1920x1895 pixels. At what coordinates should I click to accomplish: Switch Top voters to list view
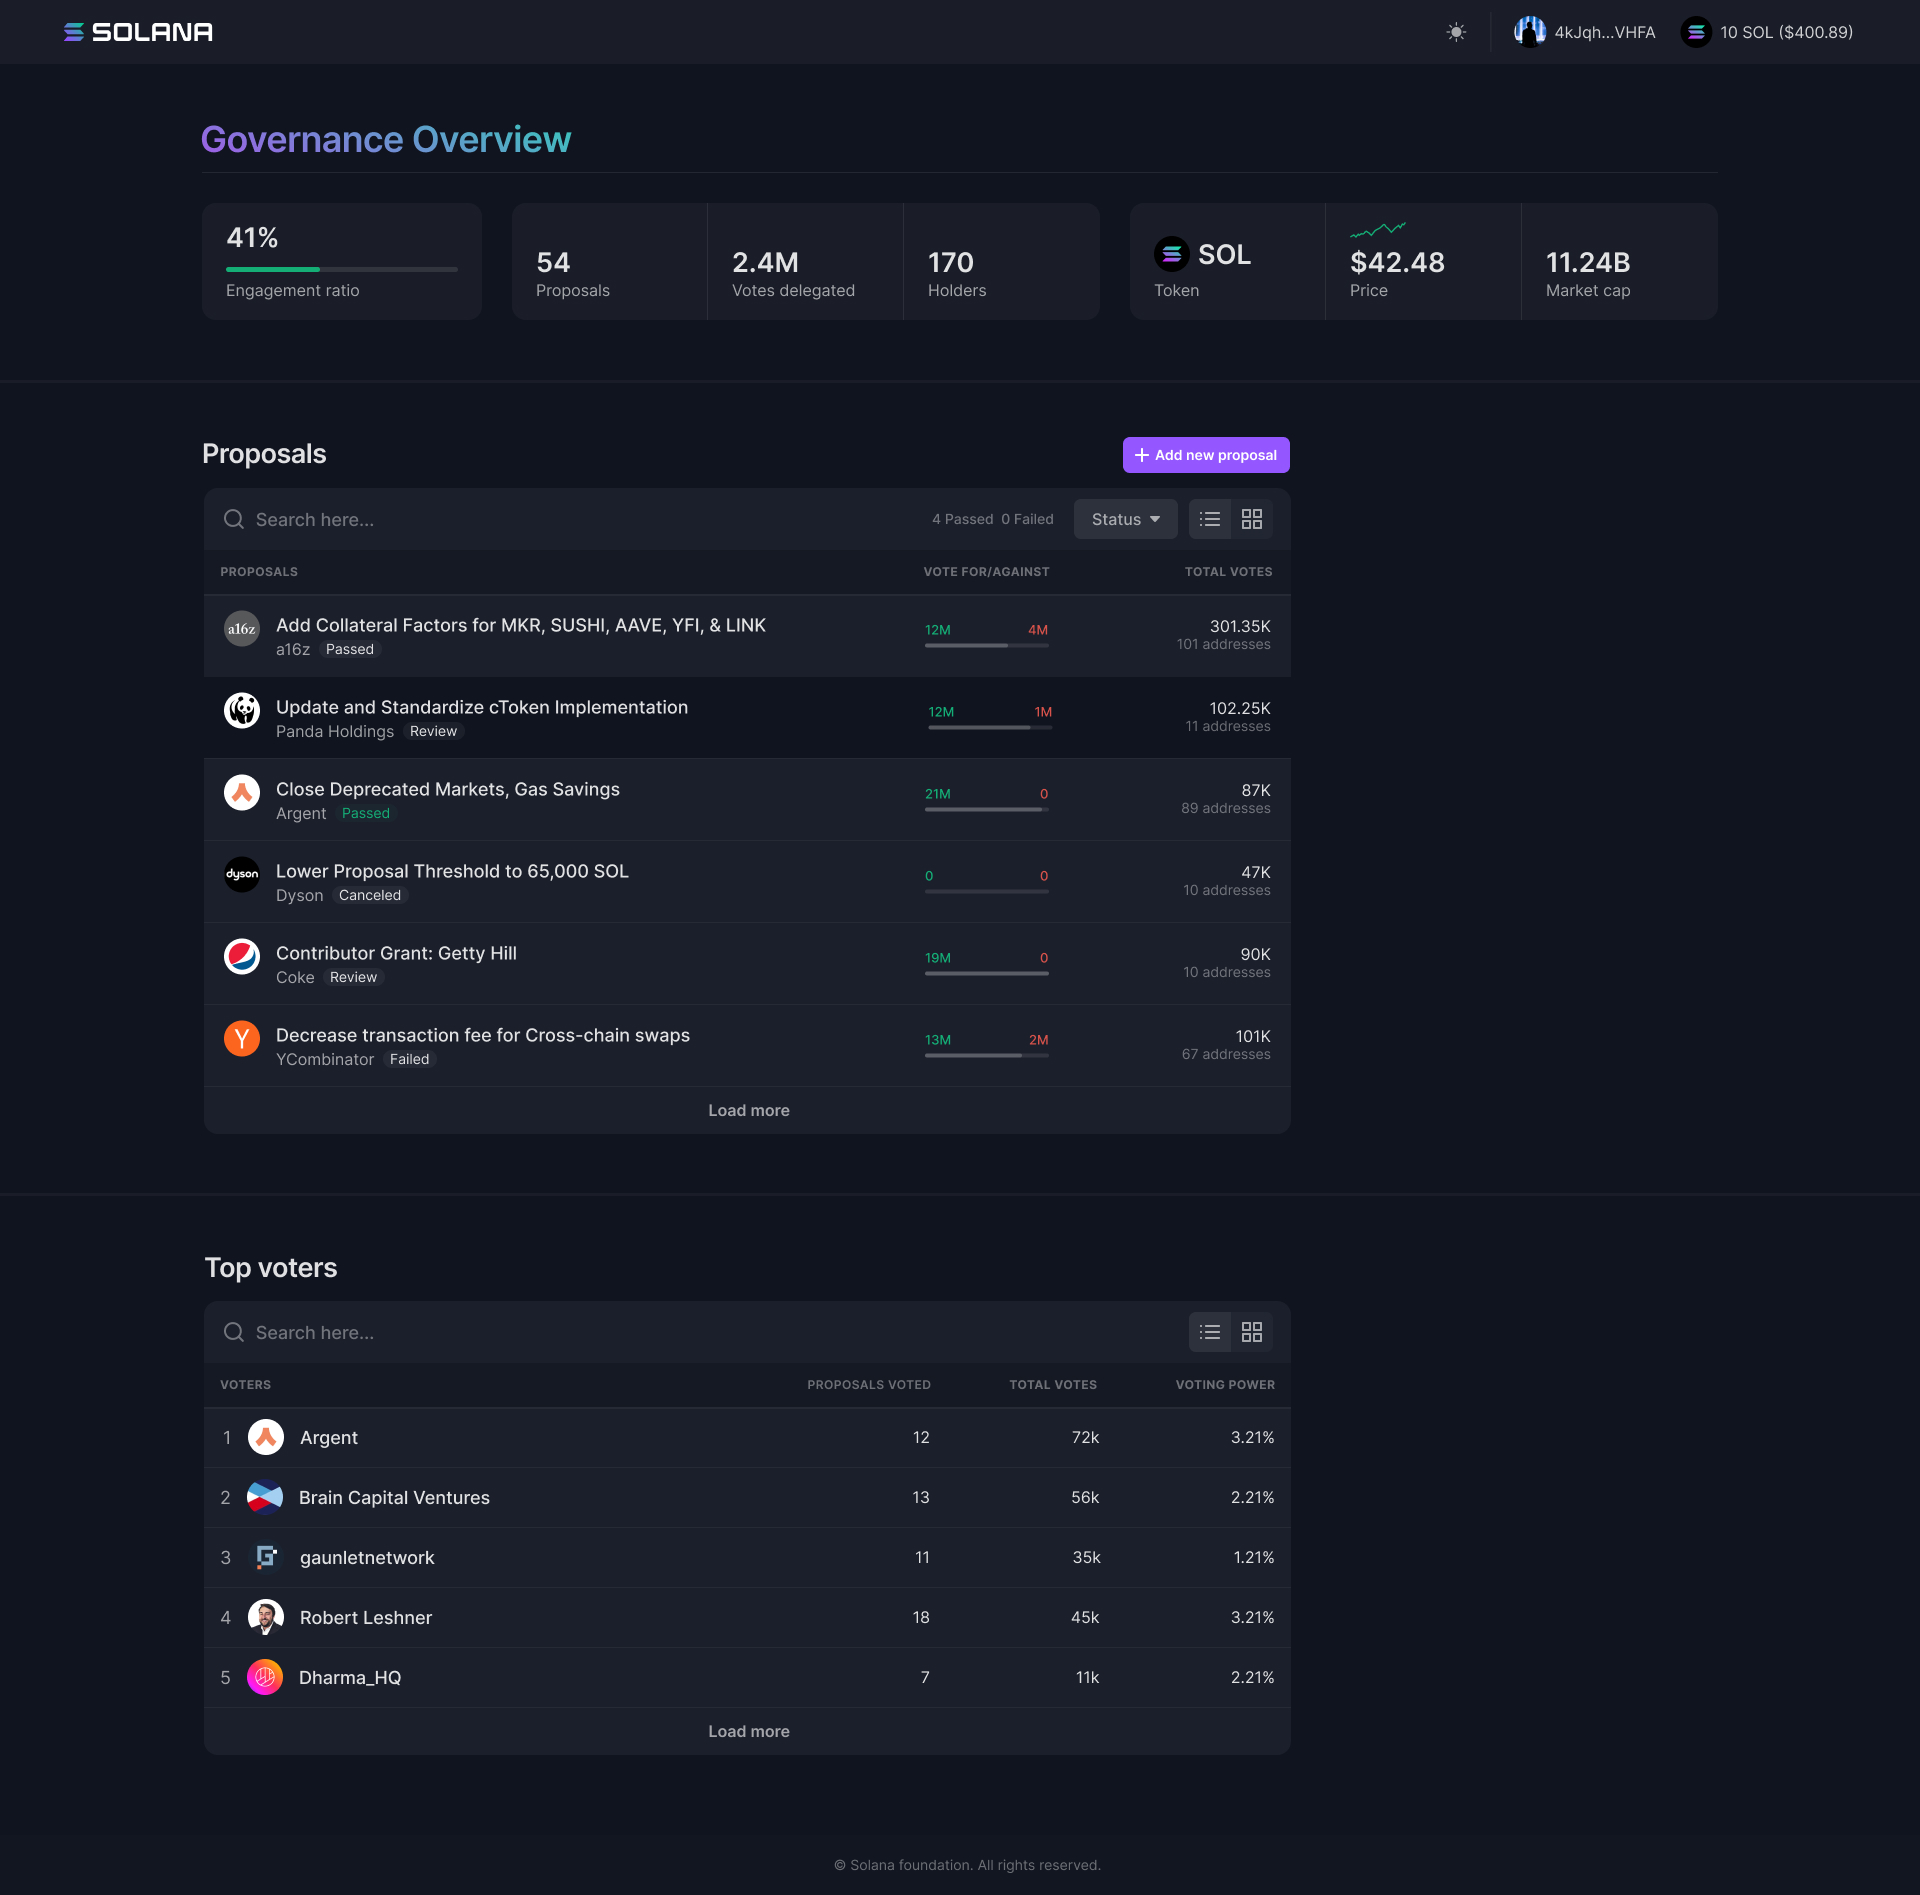point(1210,1332)
